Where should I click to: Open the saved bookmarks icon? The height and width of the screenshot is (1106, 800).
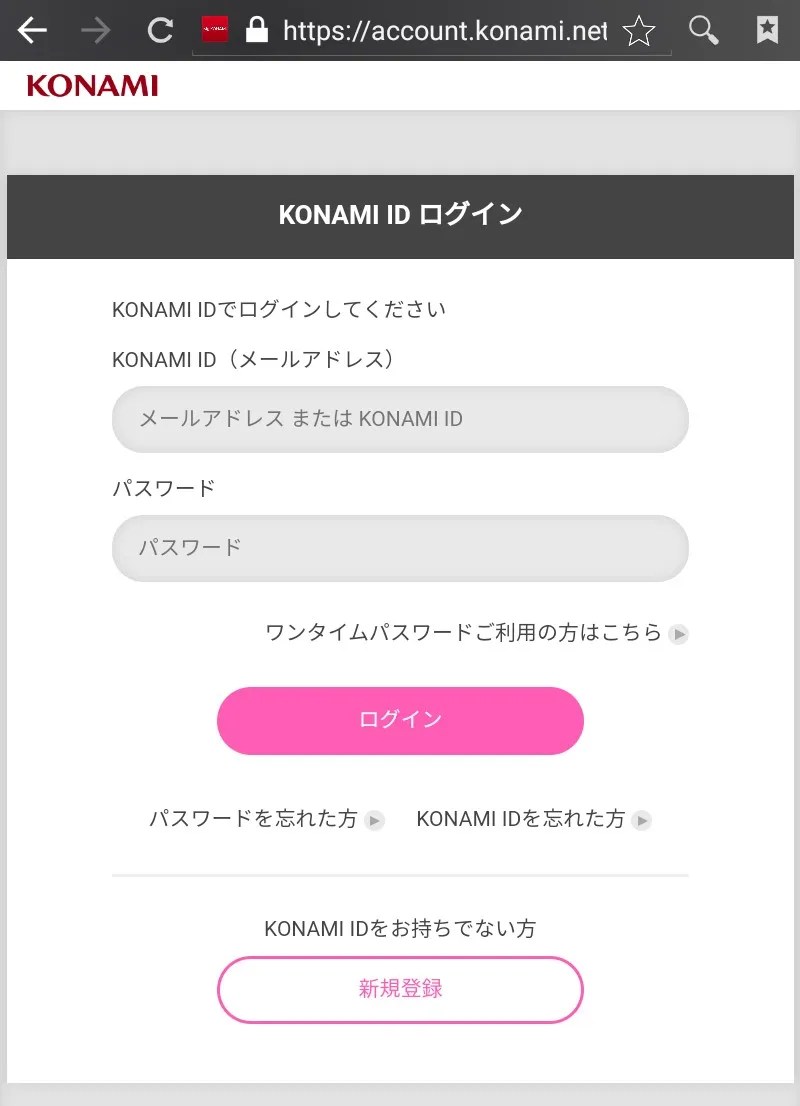767,31
